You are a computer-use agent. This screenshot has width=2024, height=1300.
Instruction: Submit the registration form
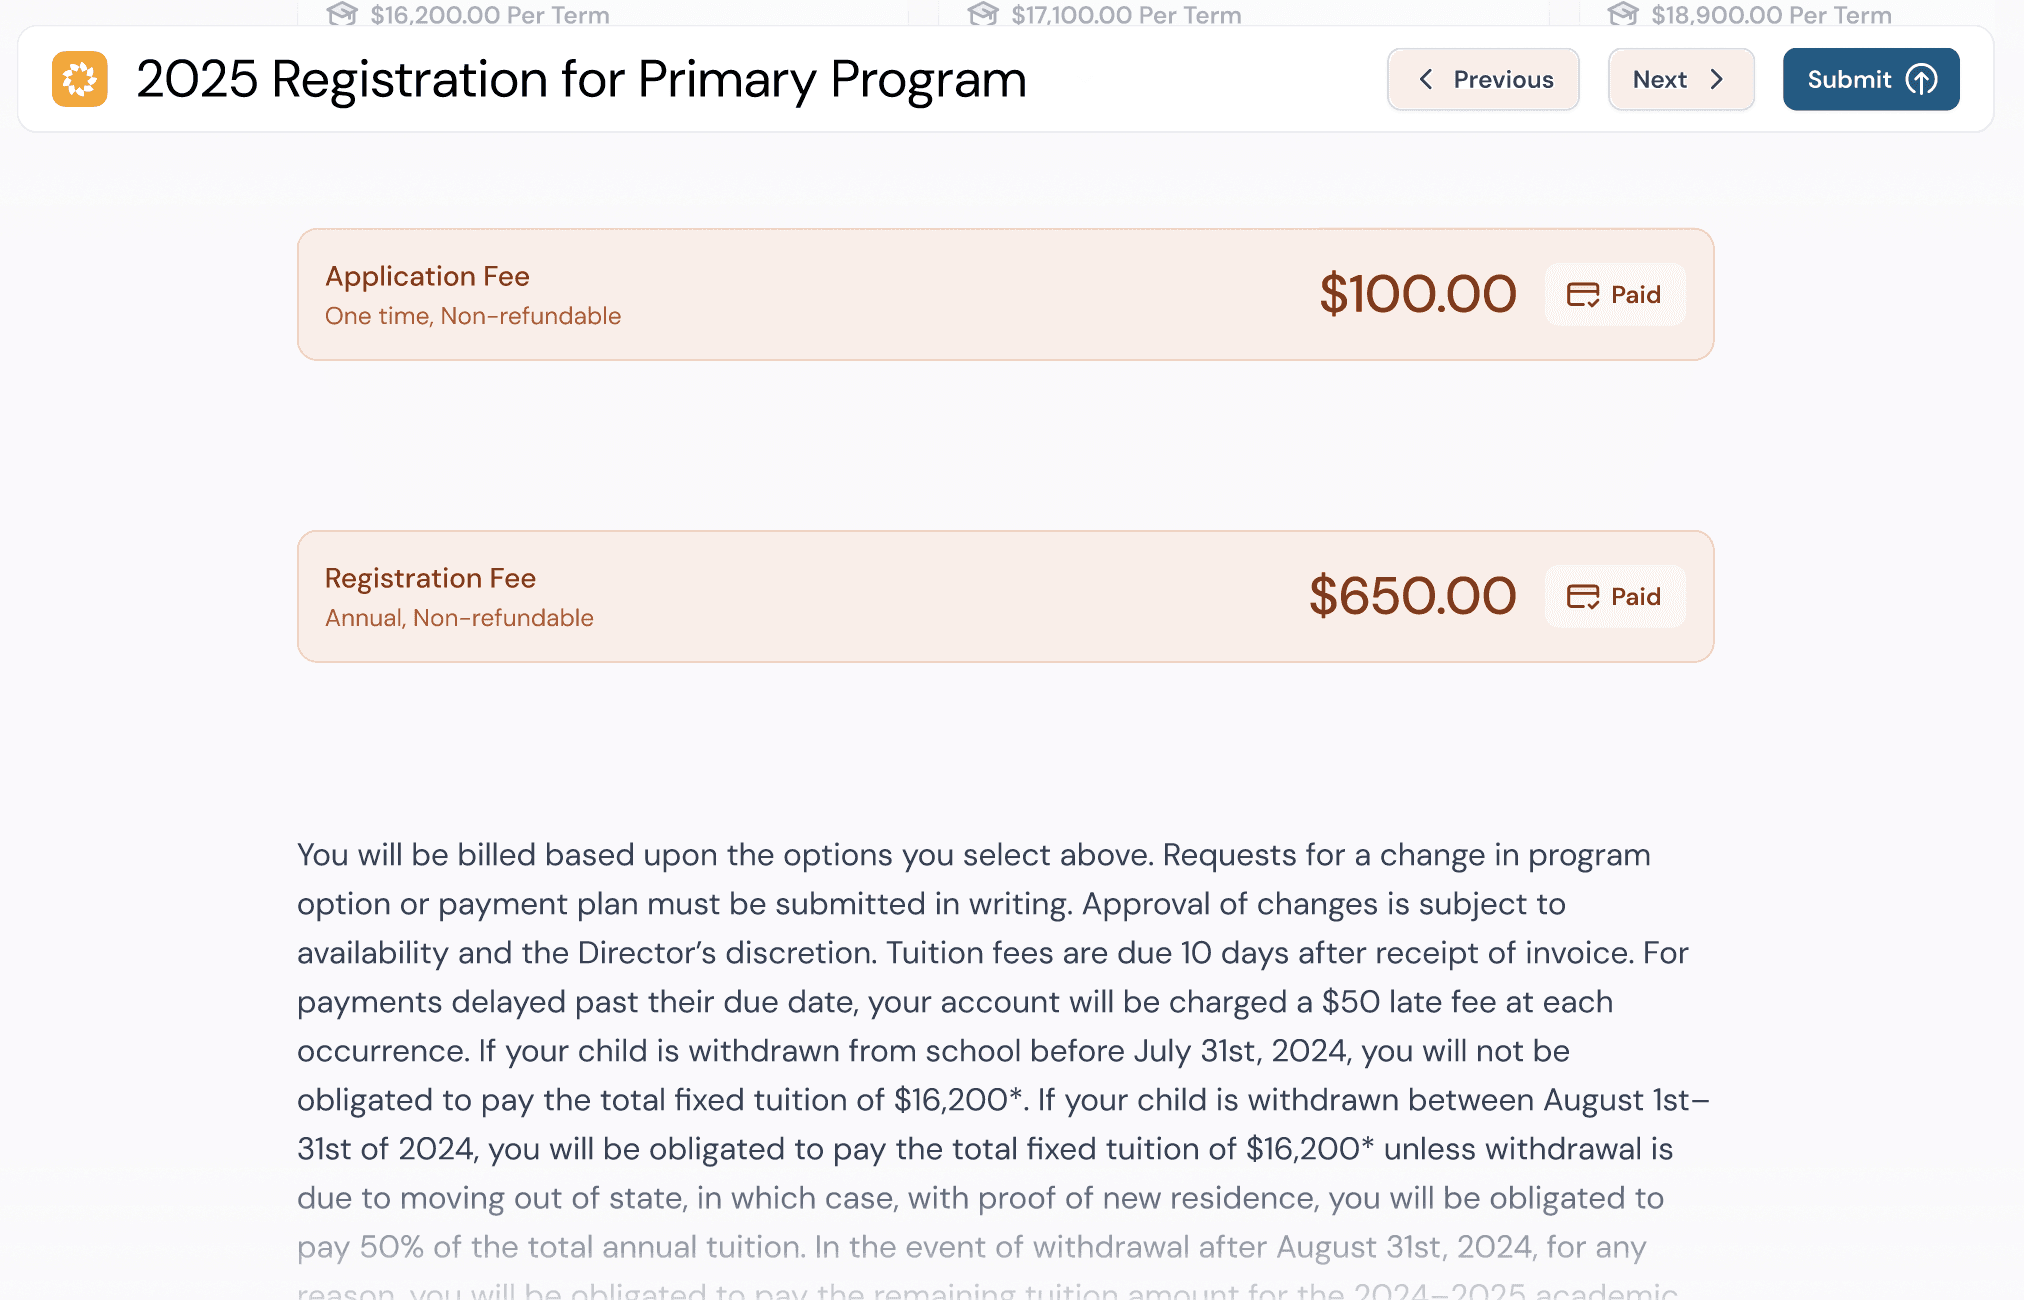tap(1871, 79)
